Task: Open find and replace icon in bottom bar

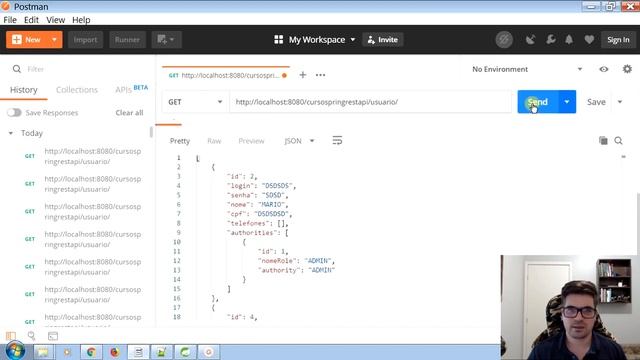Action: [x=31, y=336]
